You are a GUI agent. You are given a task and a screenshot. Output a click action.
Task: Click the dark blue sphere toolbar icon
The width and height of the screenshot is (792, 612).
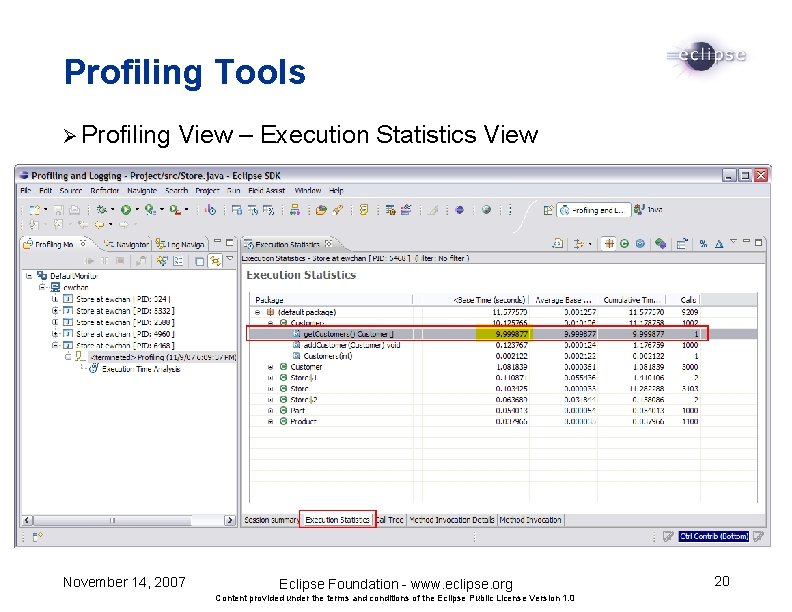tap(459, 210)
